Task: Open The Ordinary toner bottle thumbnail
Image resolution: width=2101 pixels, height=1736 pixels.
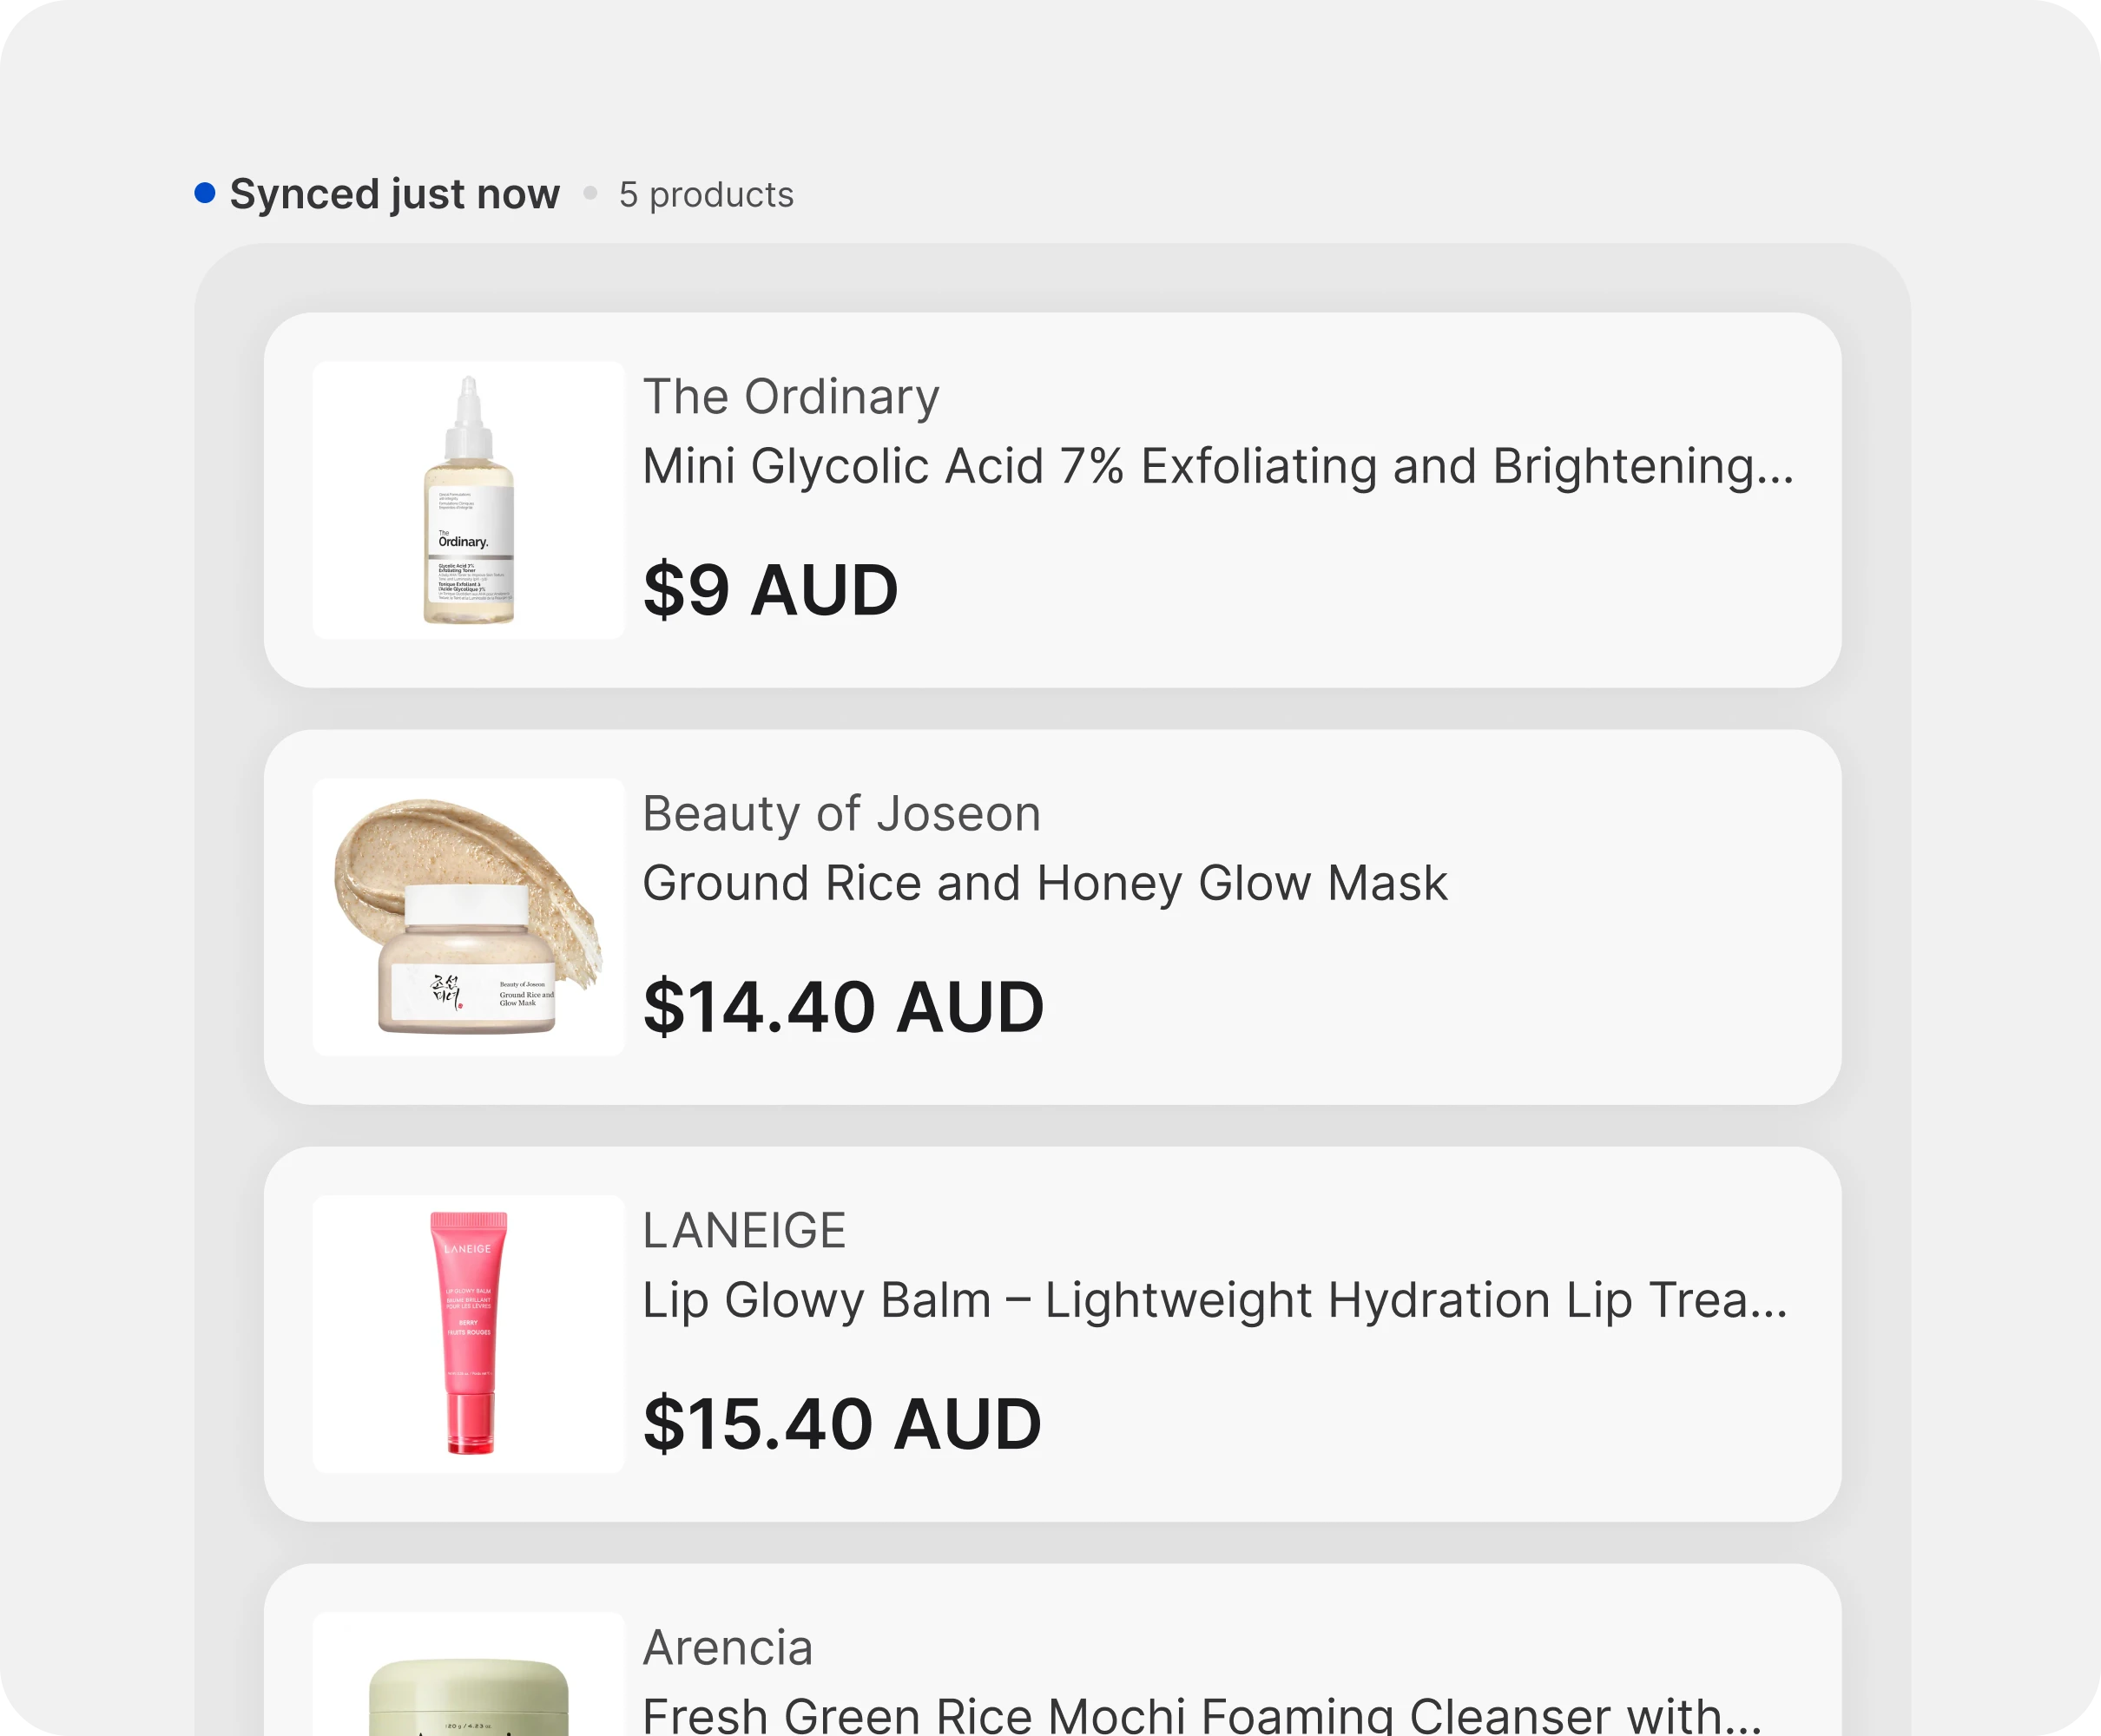Action: tap(469, 500)
